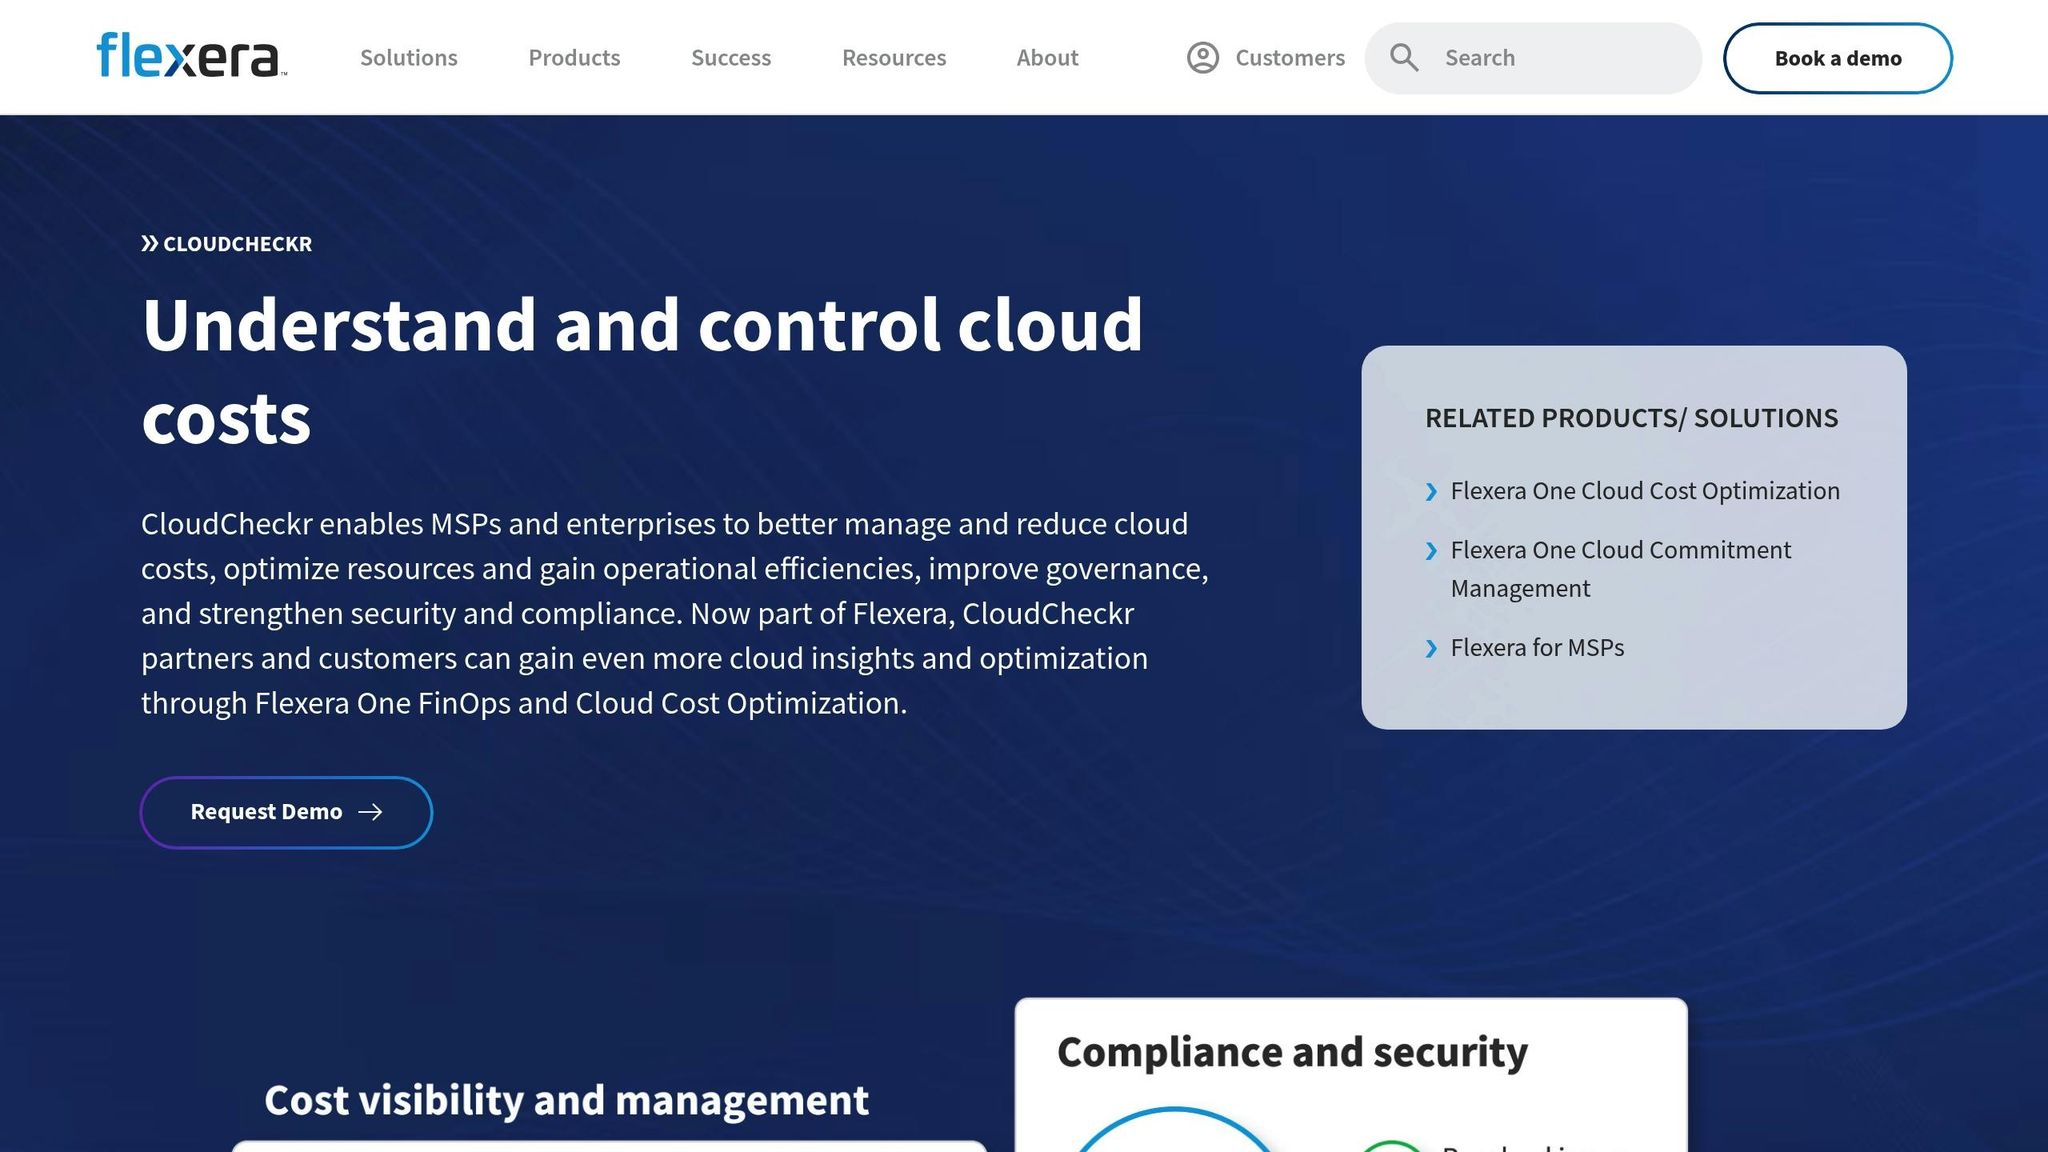Expand the Success navigation dropdown
The width and height of the screenshot is (2048, 1152).
tap(731, 57)
